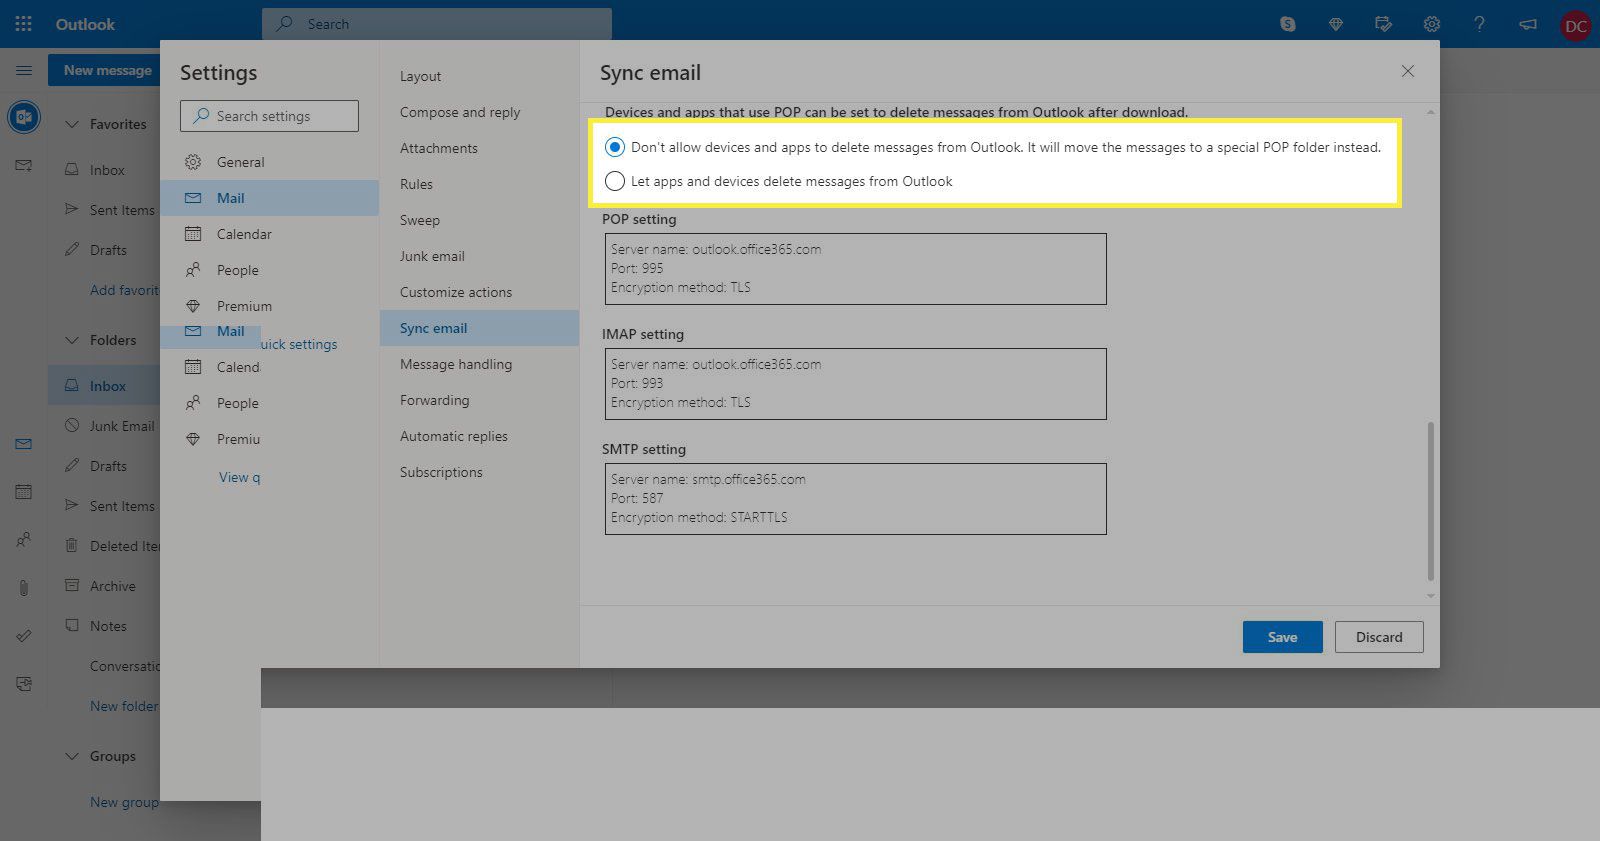The height and width of the screenshot is (841, 1600).
Task: Open the Archive folder
Action: (x=112, y=586)
